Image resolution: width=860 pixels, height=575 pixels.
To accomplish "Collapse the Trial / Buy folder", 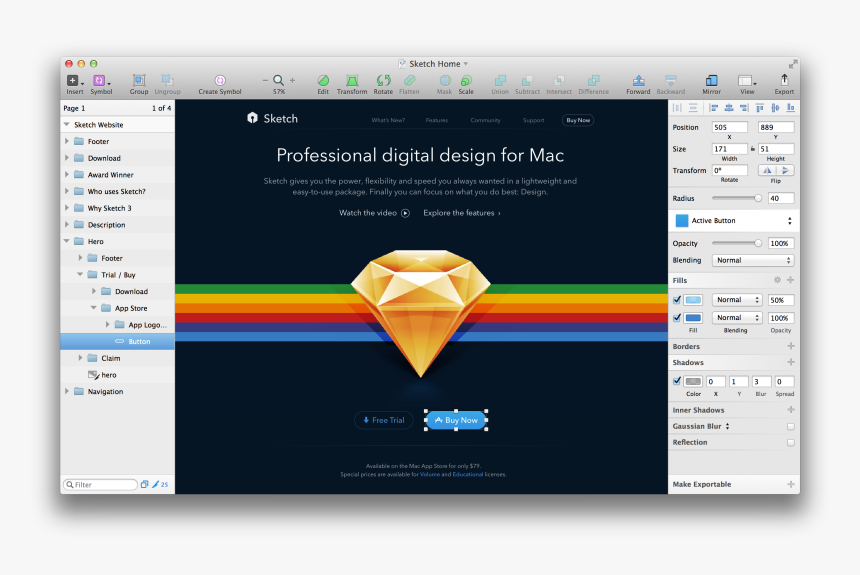I will [x=80, y=274].
